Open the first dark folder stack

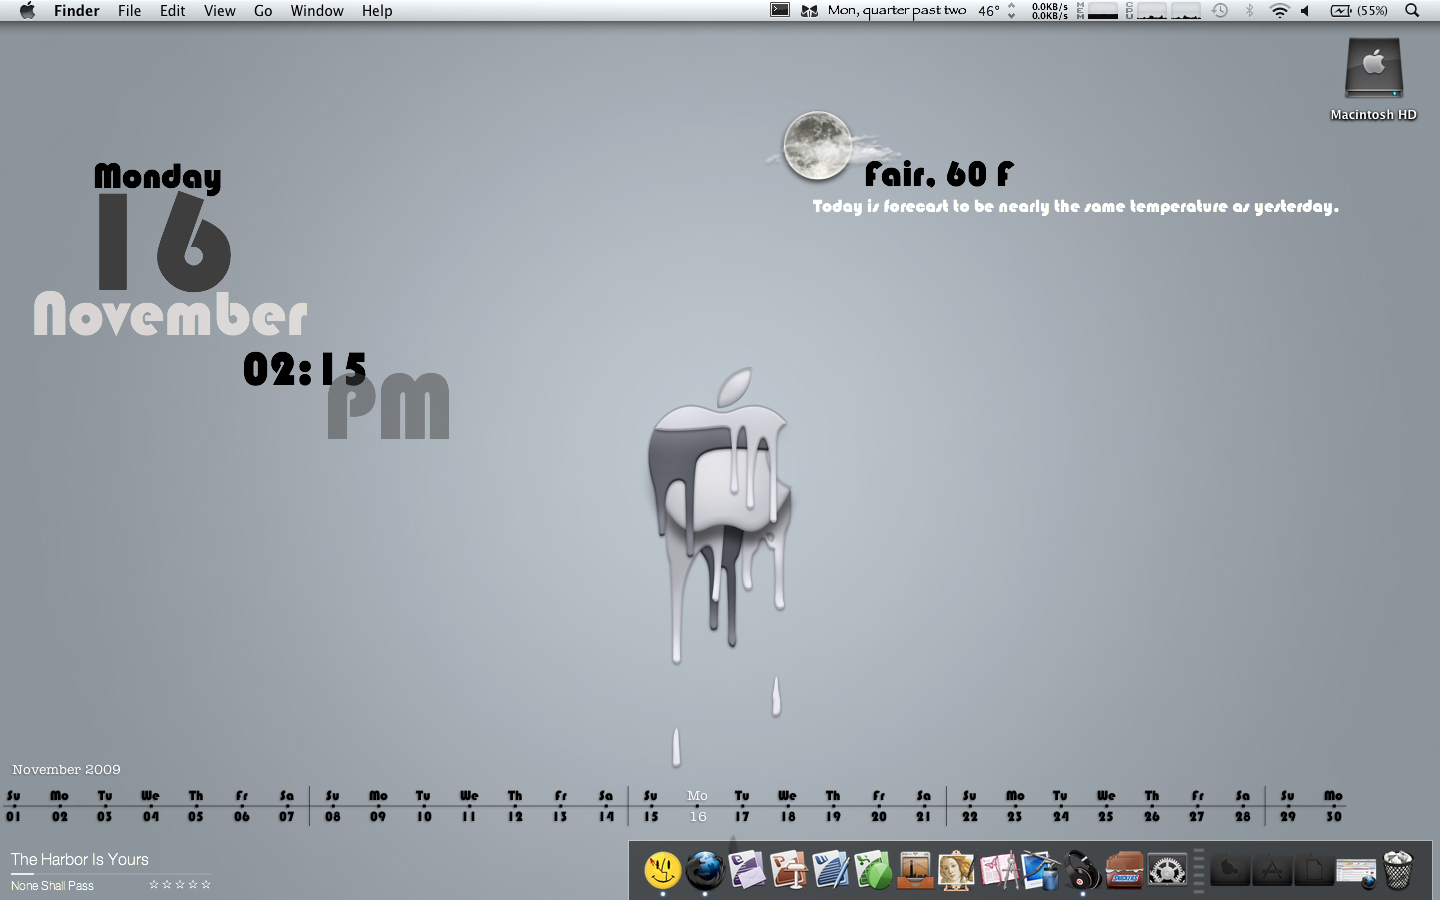click(x=1230, y=870)
